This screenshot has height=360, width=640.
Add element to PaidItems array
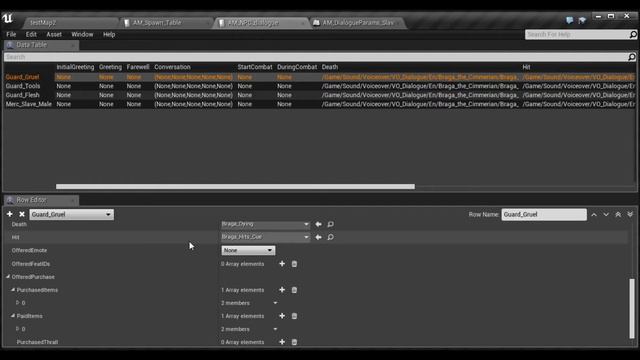tap(282, 316)
